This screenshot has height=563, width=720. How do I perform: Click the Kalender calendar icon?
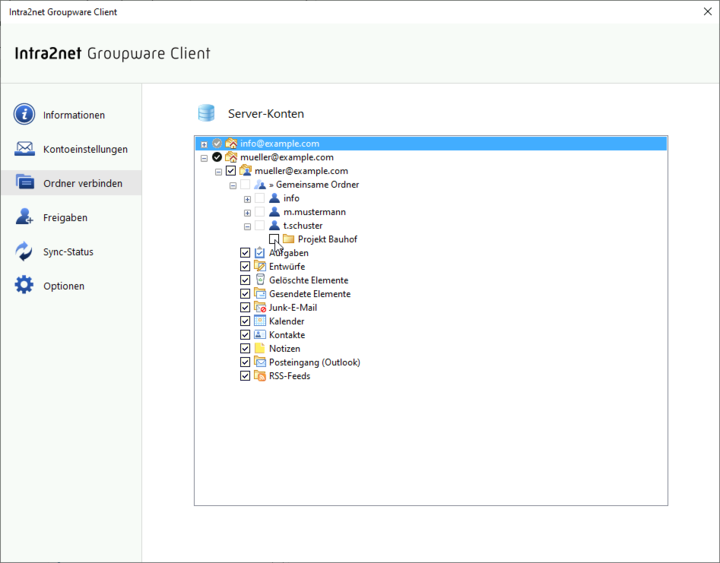tap(260, 321)
